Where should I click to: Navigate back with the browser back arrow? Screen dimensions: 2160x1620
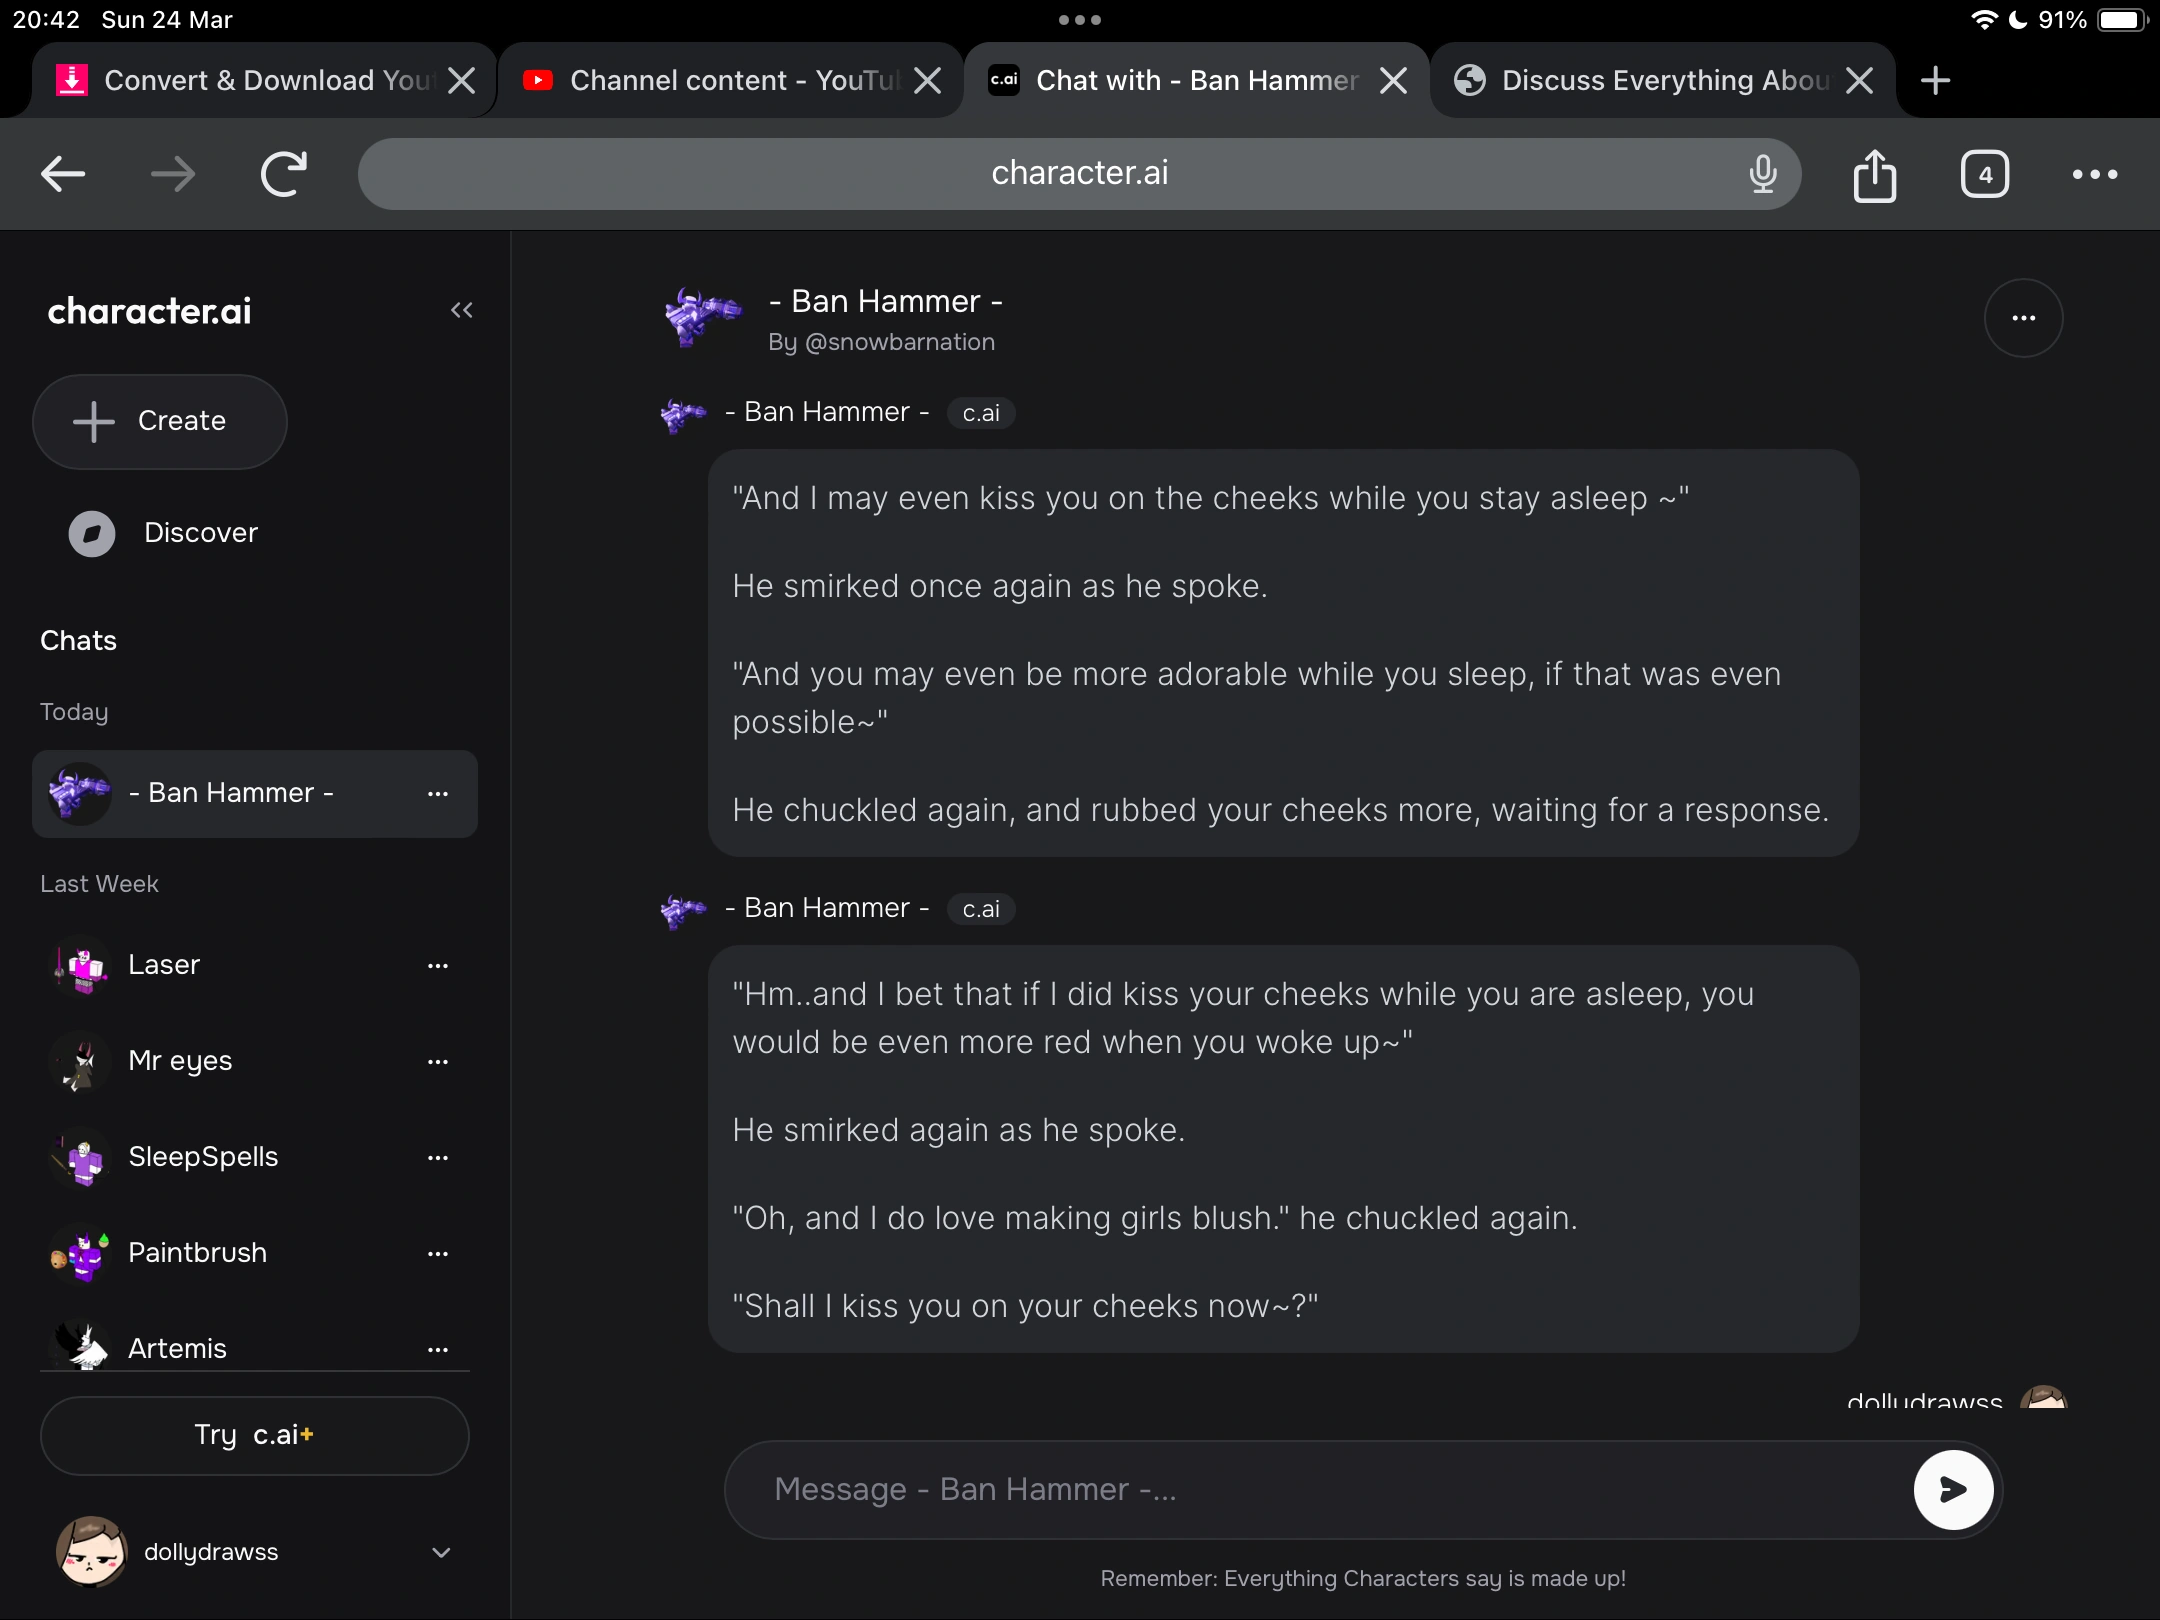click(62, 173)
